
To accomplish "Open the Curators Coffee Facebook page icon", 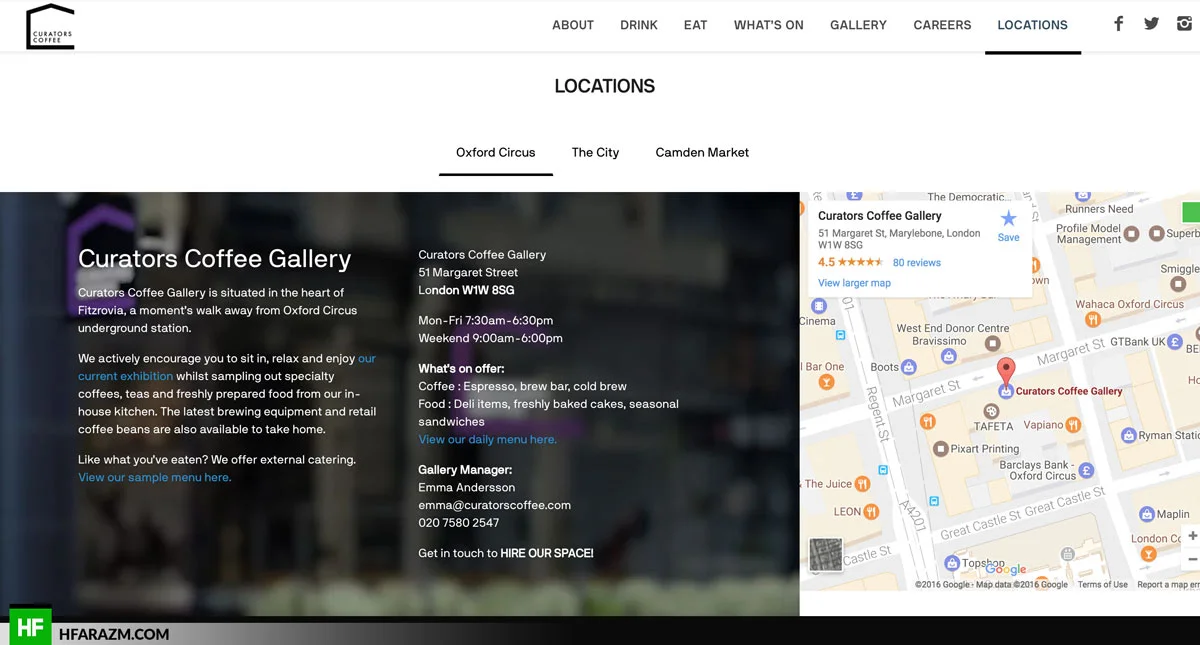I will [x=1119, y=24].
